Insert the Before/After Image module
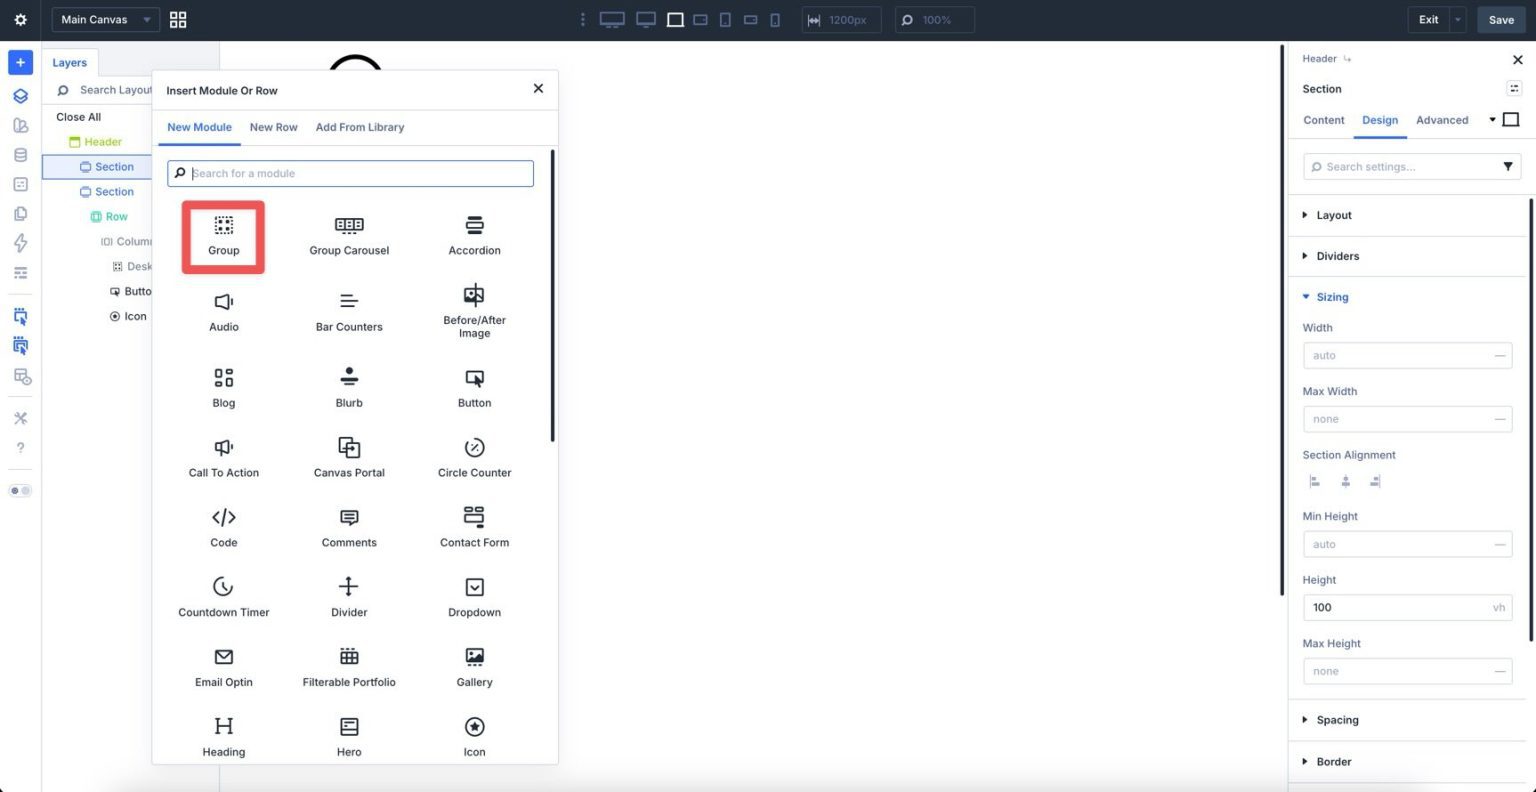This screenshot has height=792, width=1536. 474,311
